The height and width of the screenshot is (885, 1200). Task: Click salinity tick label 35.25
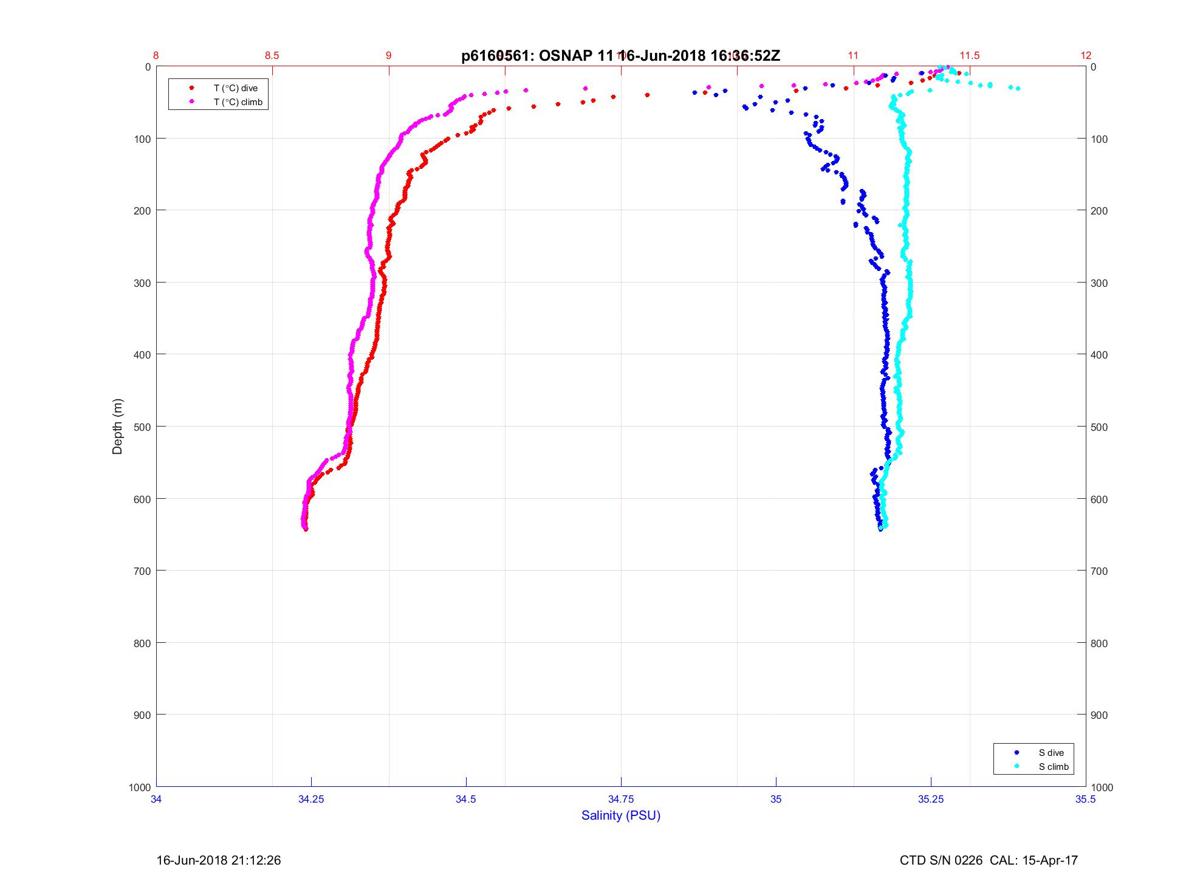[931, 799]
